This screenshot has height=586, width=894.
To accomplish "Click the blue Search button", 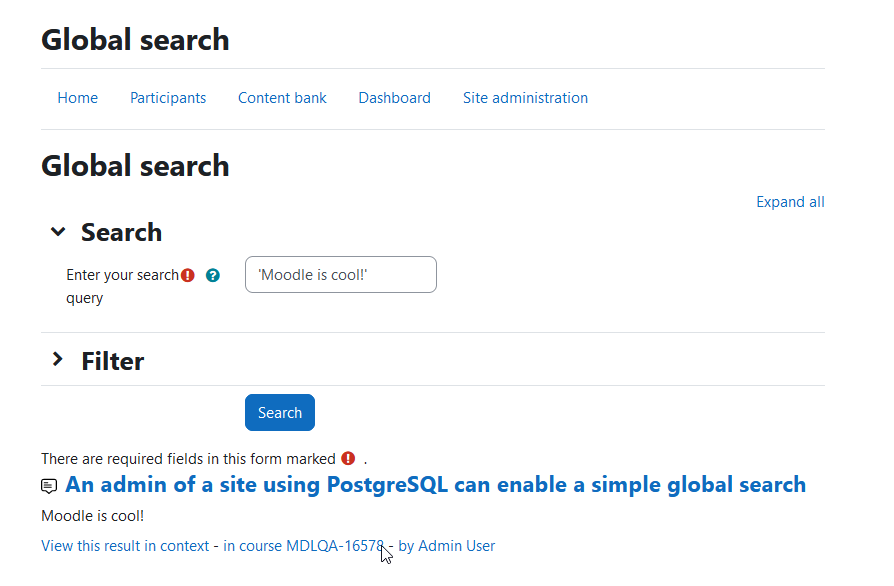I will 280,412.
